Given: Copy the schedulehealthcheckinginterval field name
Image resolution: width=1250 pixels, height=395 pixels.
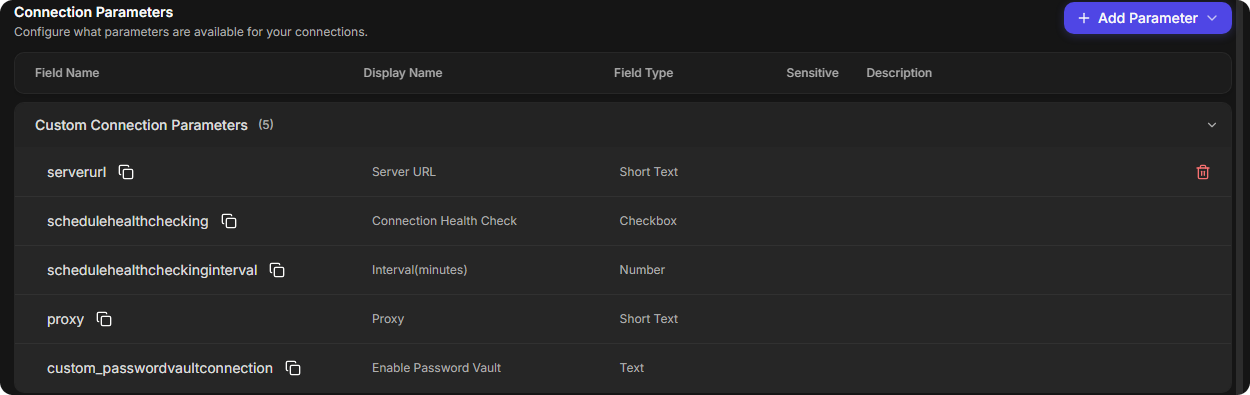Looking at the screenshot, I should tap(278, 270).
